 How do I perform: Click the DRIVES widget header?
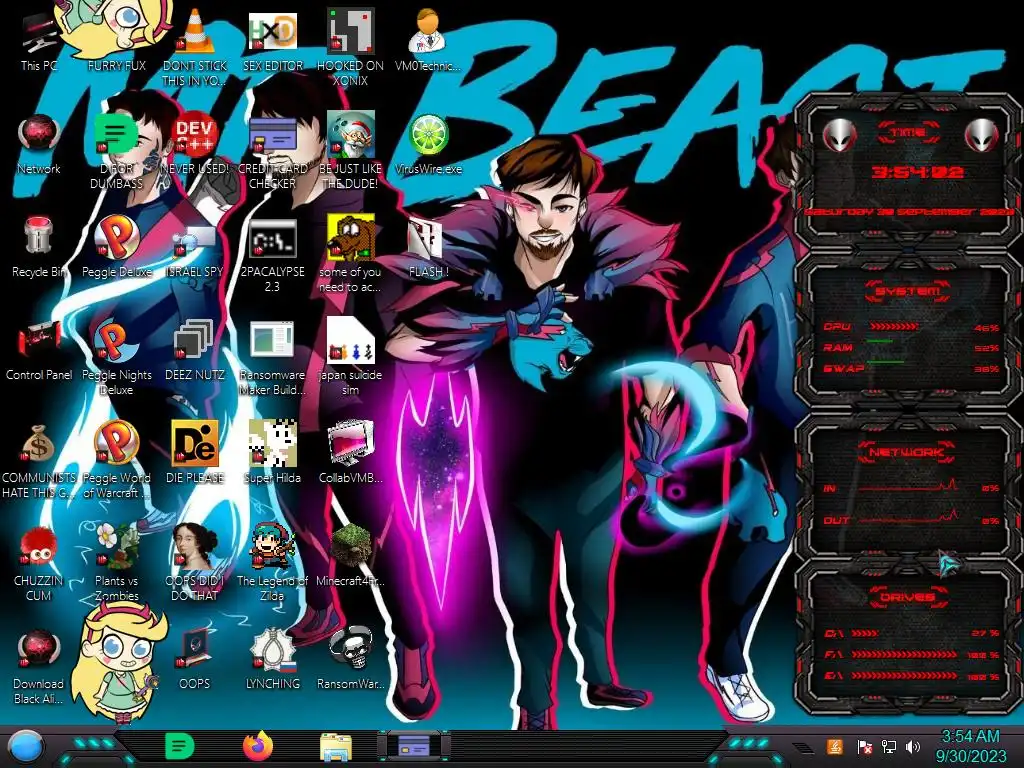click(x=908, y=597)
